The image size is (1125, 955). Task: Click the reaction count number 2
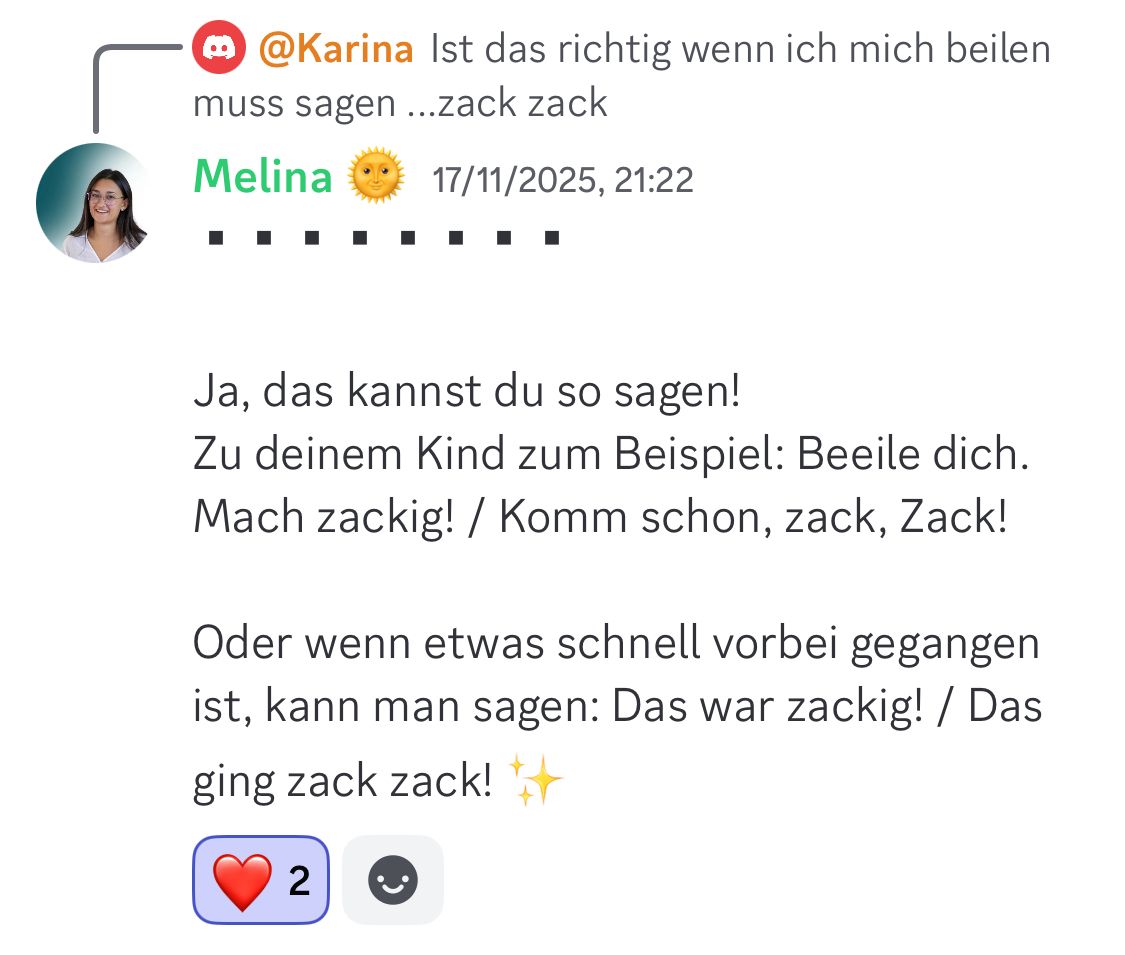coord(299,881)
